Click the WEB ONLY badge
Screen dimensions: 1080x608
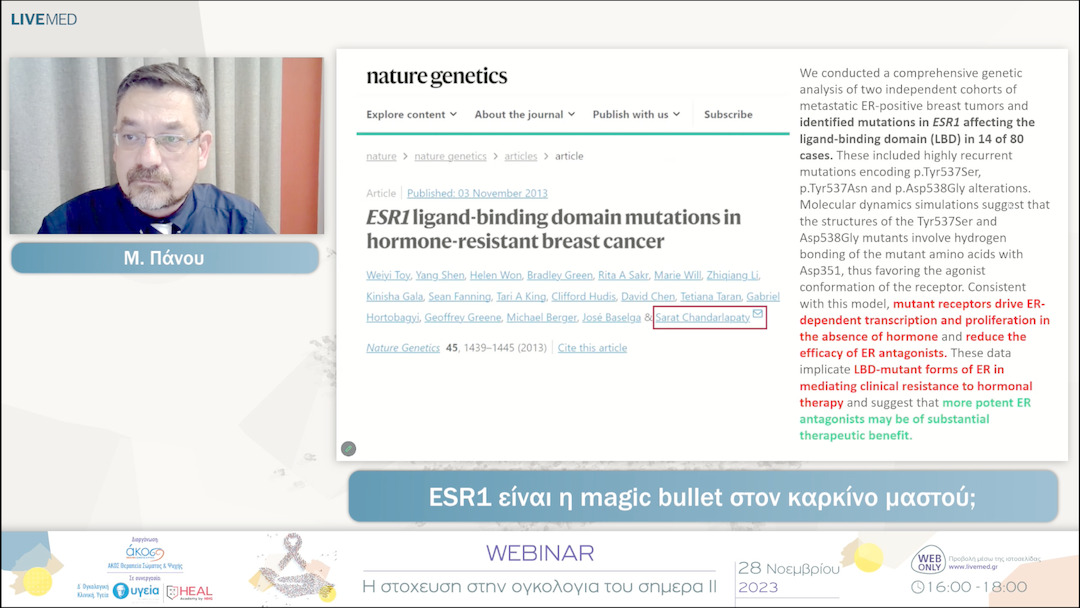click(x=928, y=562)
